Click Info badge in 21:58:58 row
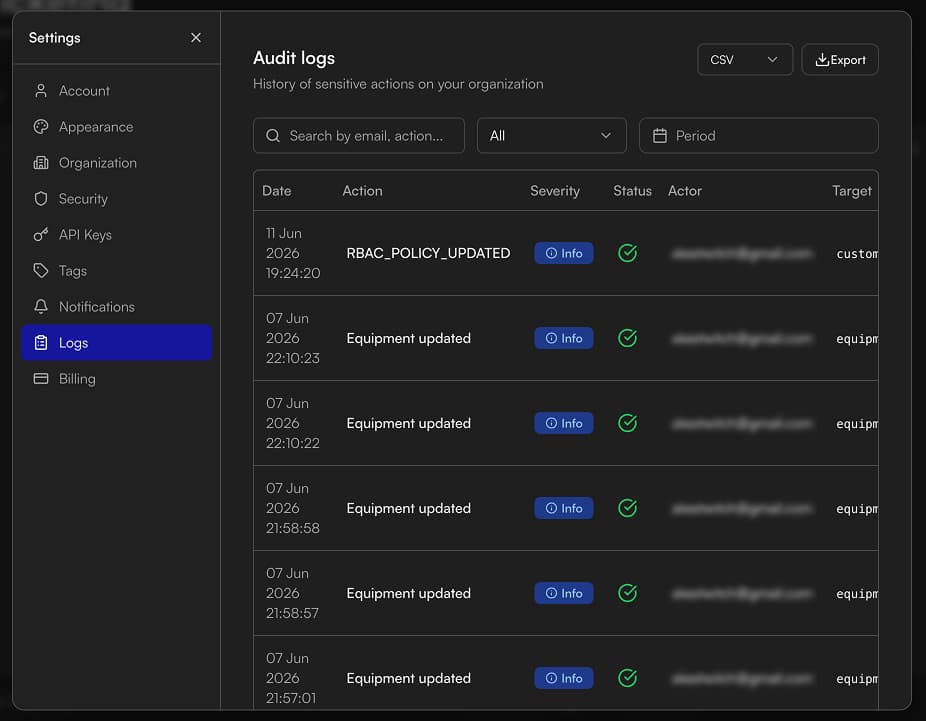 point(563,508)
